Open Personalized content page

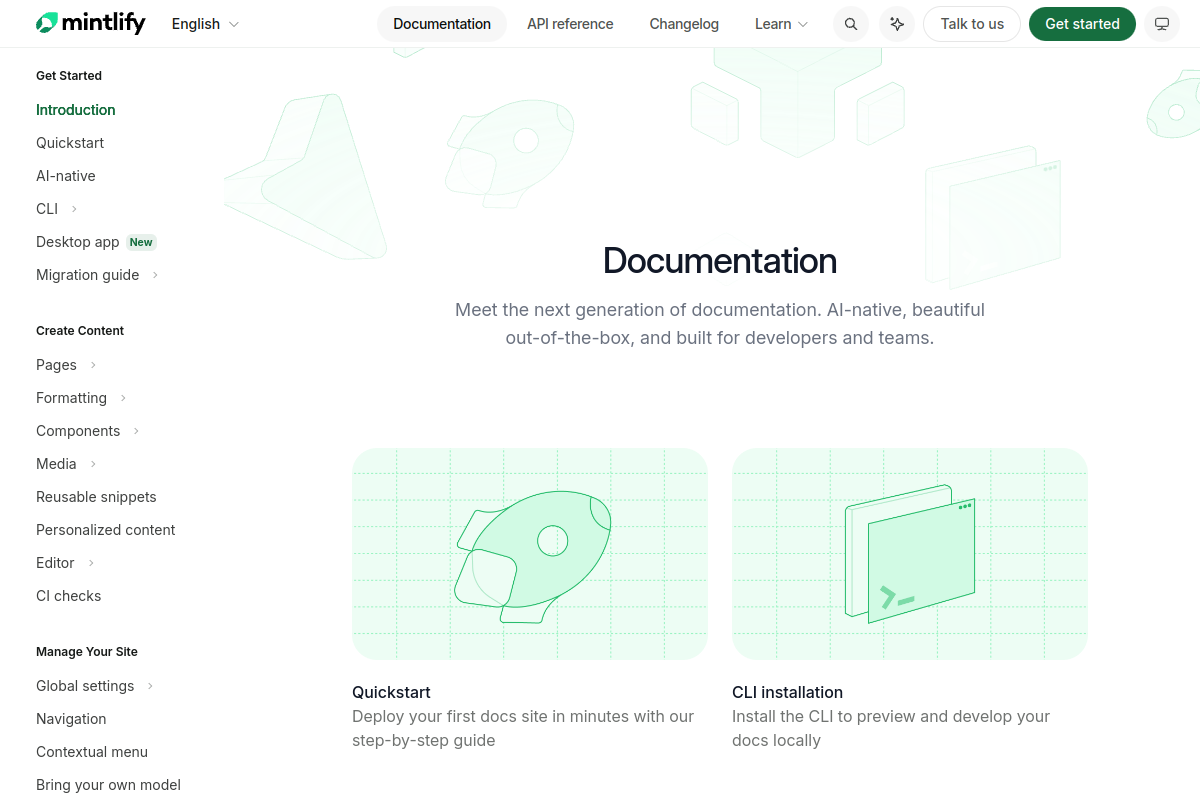[x=106, y=530]
